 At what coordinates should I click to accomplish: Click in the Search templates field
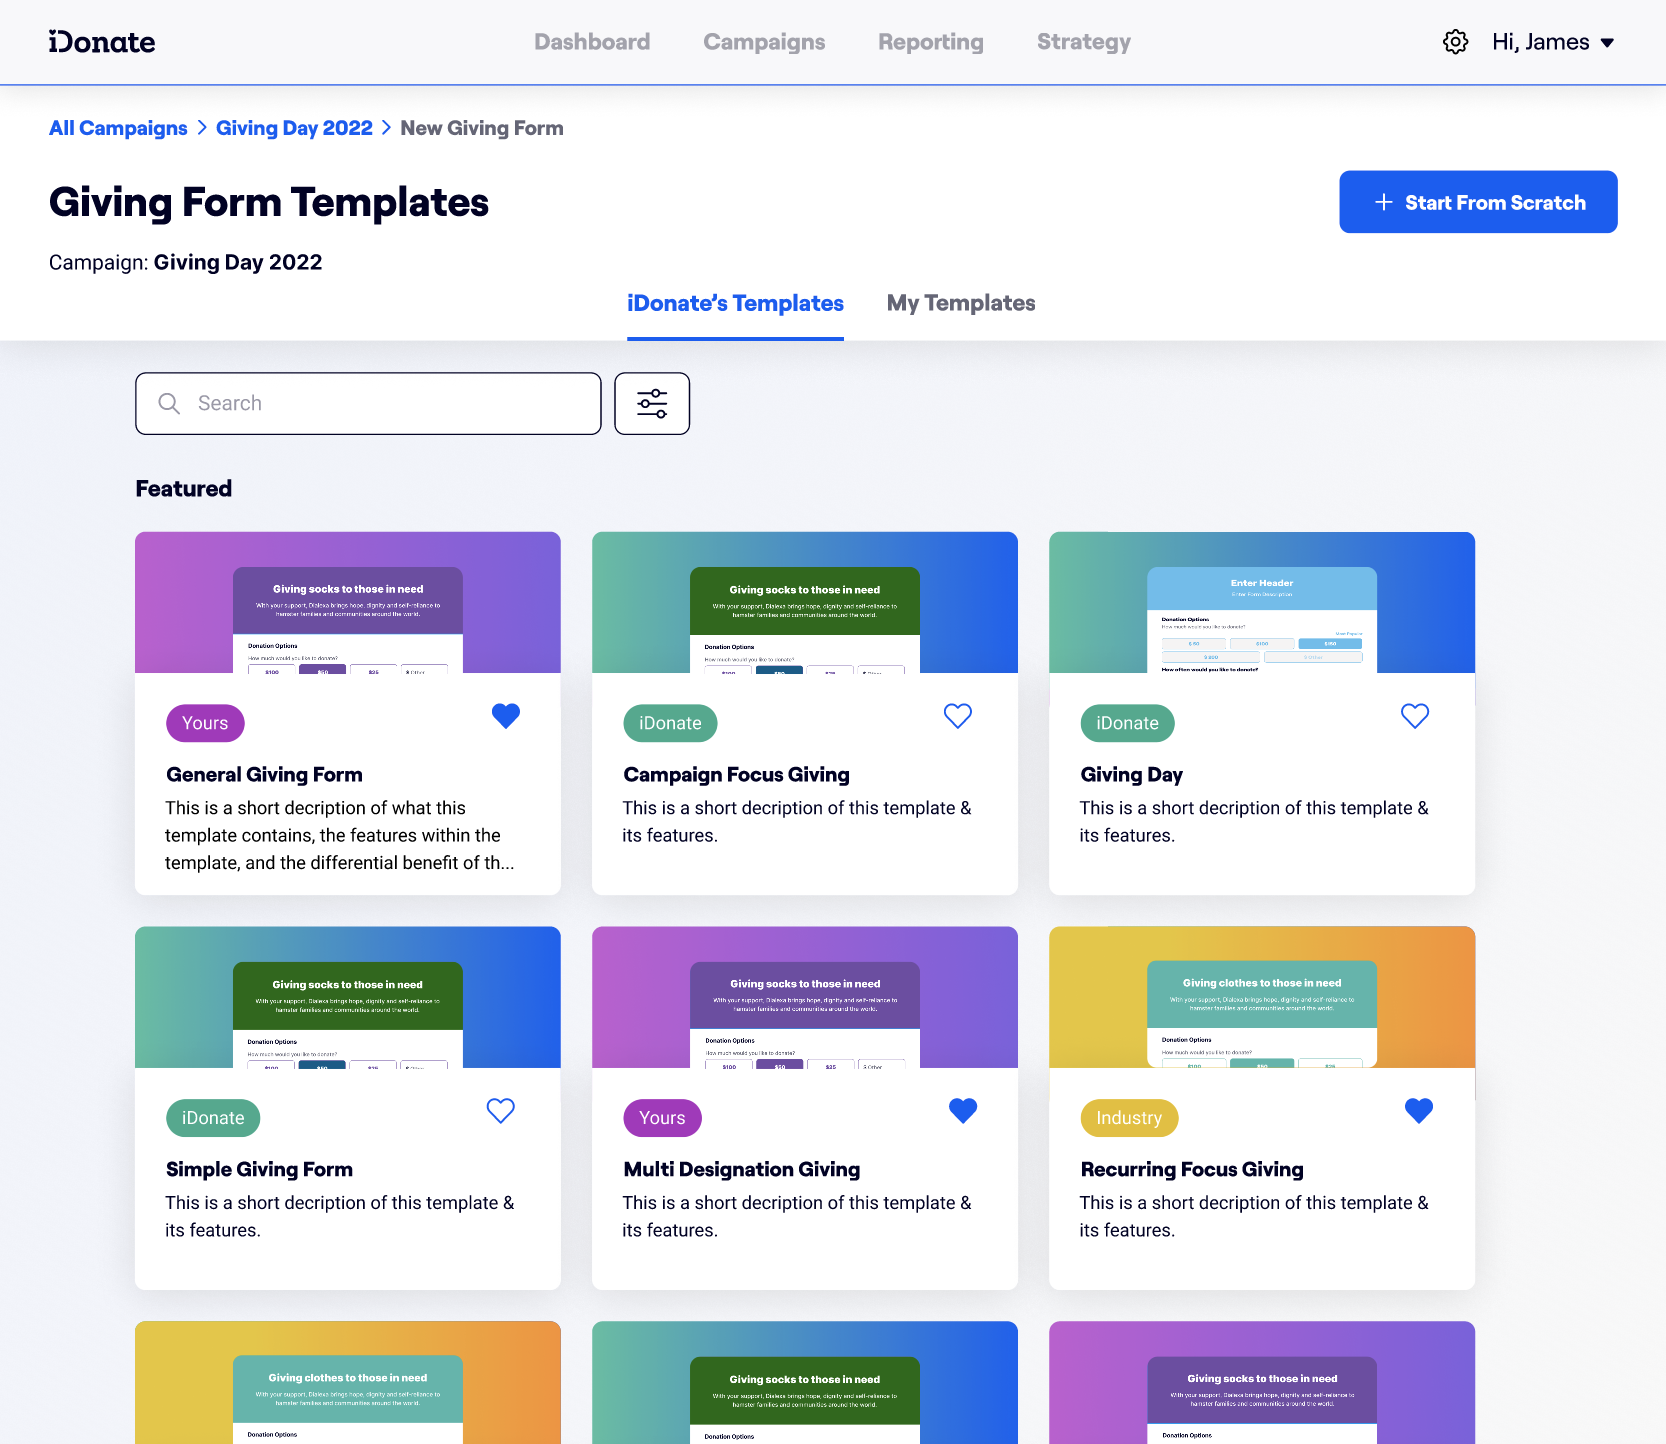pos(368,403)
